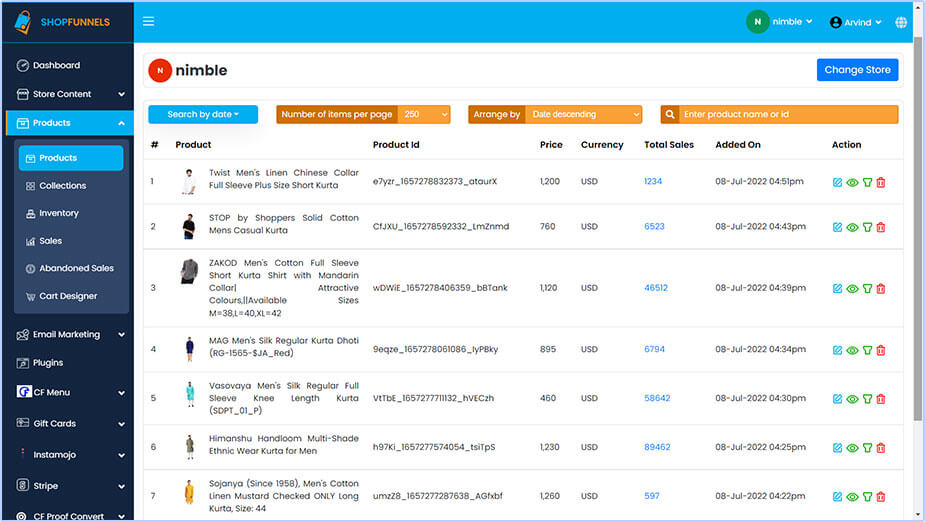
Task: Expand the Gift Cards sidebar menu
Action: click(x=70, y=423)
